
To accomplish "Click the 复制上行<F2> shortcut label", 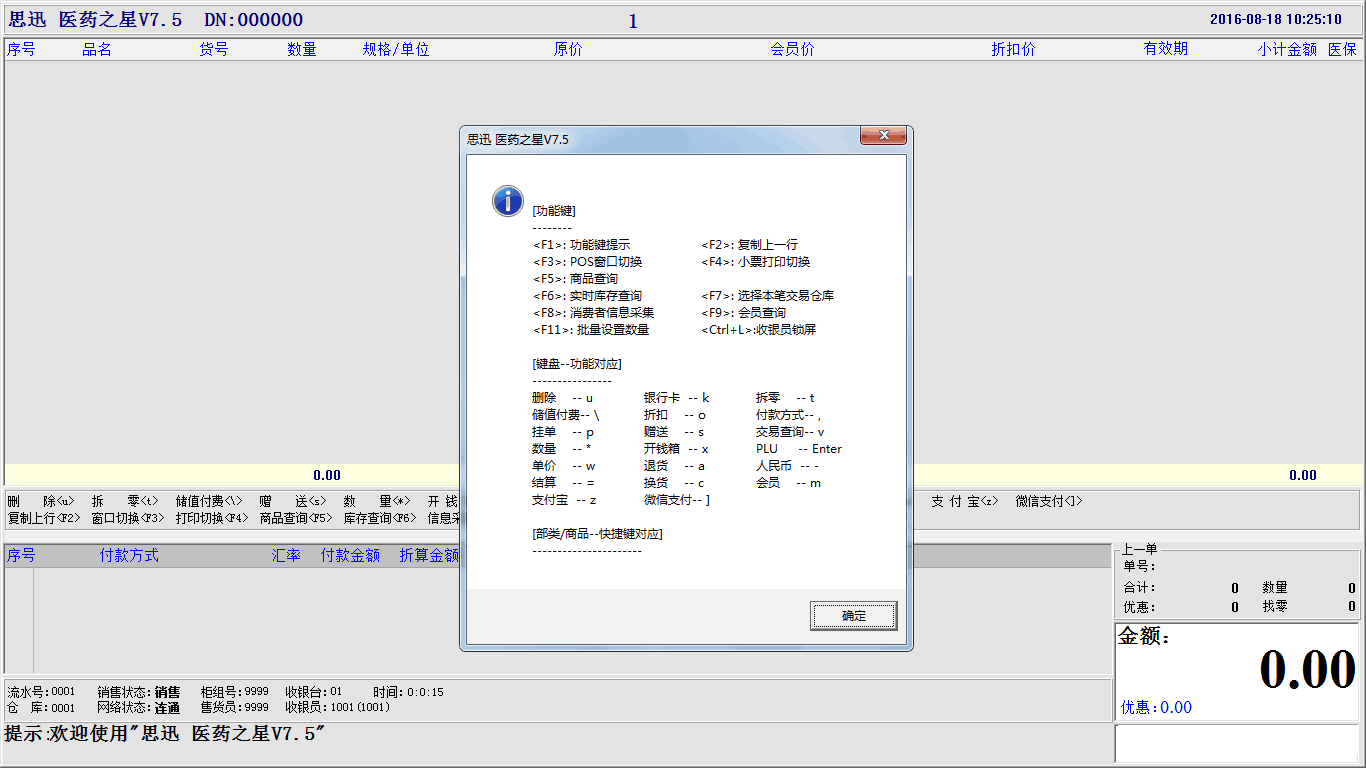I will click(x=44, y=518).
